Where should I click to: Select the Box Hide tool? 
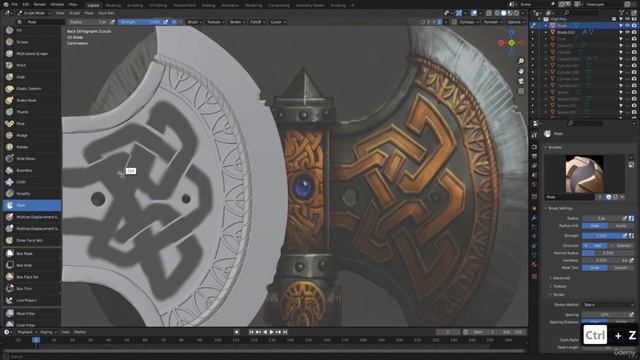[32, 265]
